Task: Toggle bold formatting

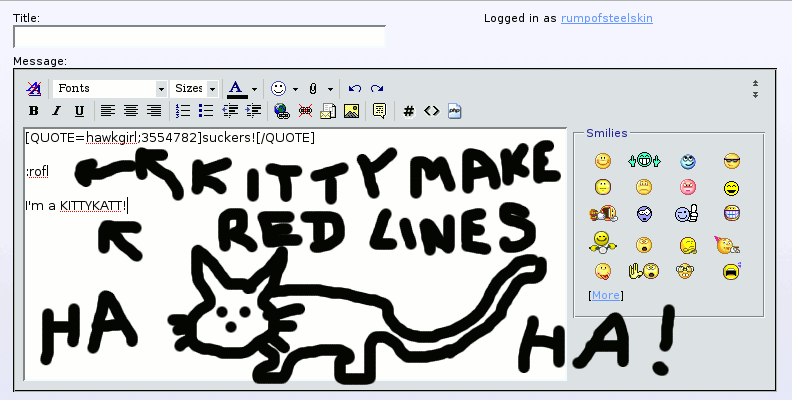Action: coord(33,111)
